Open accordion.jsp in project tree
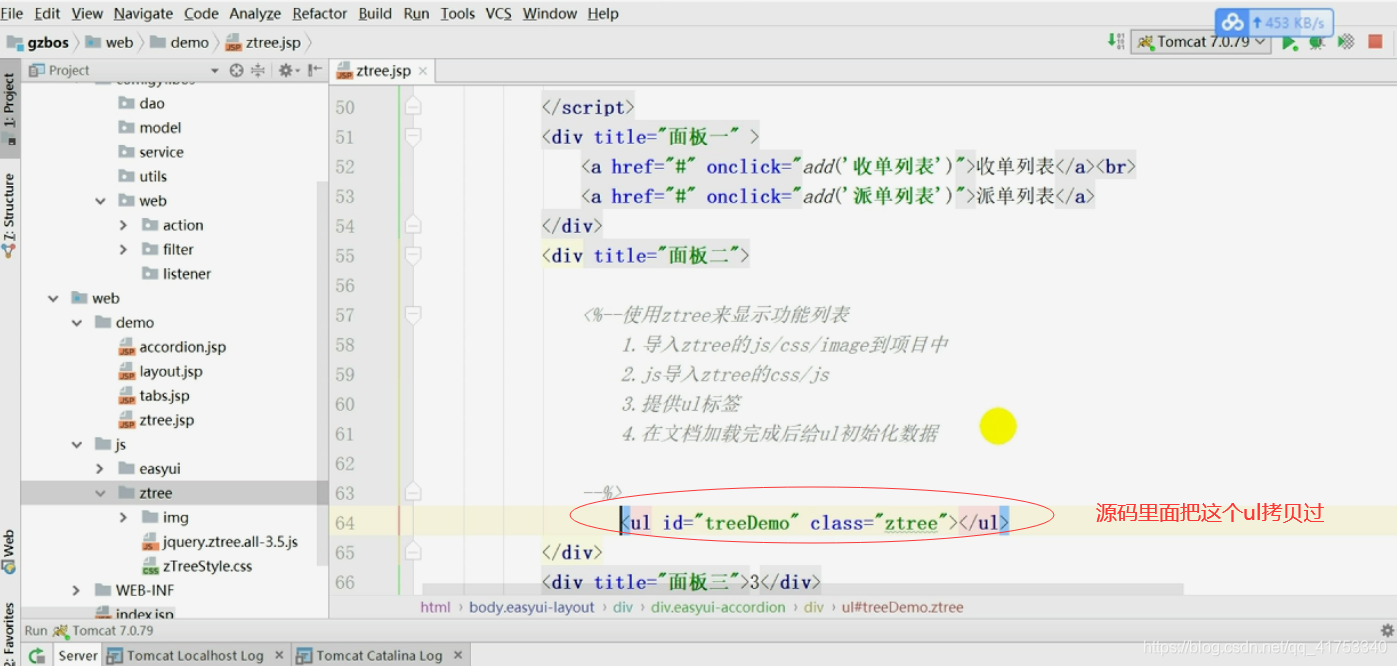Screen dimensions: 1397x666 pos(172,347)
